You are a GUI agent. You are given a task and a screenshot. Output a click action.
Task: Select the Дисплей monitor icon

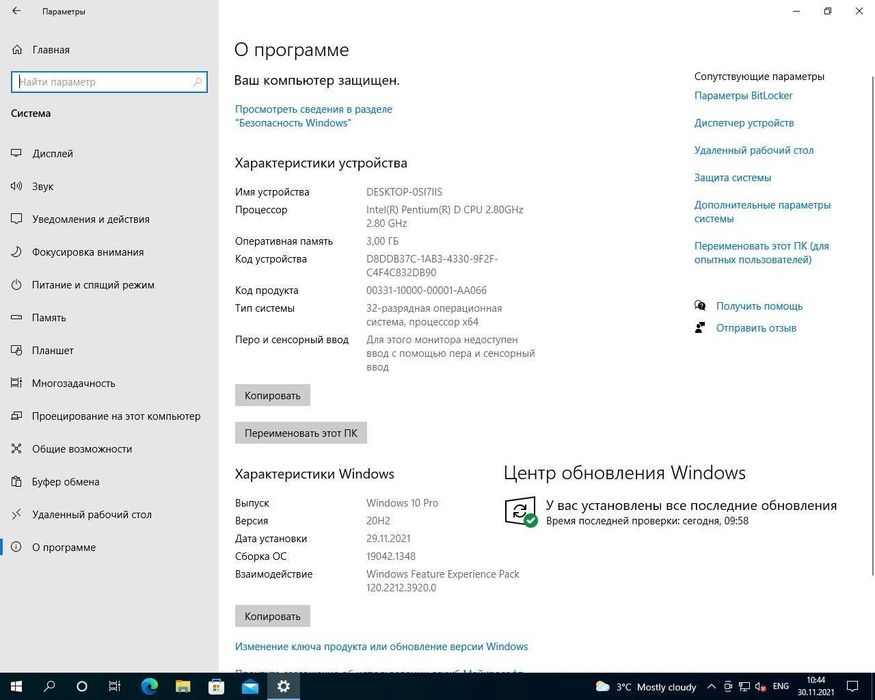[17, 153]
